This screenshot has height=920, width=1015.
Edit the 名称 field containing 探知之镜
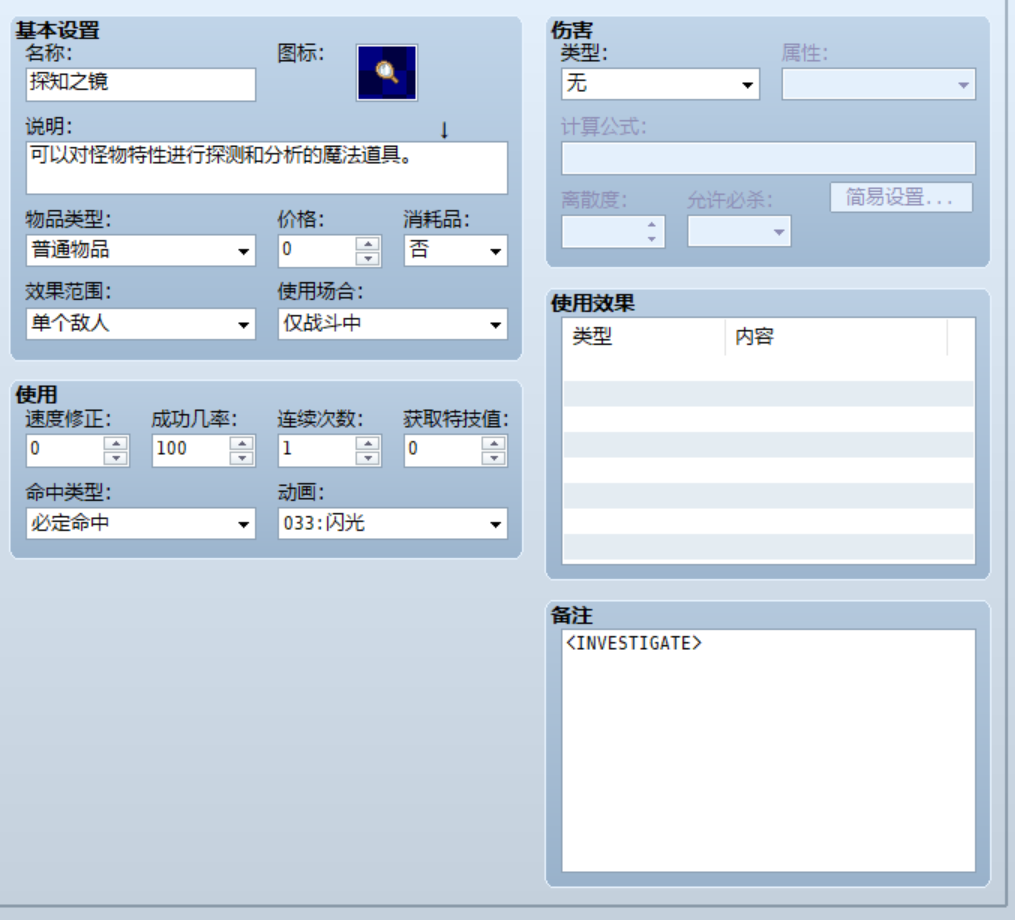click(x=140, y=84)
